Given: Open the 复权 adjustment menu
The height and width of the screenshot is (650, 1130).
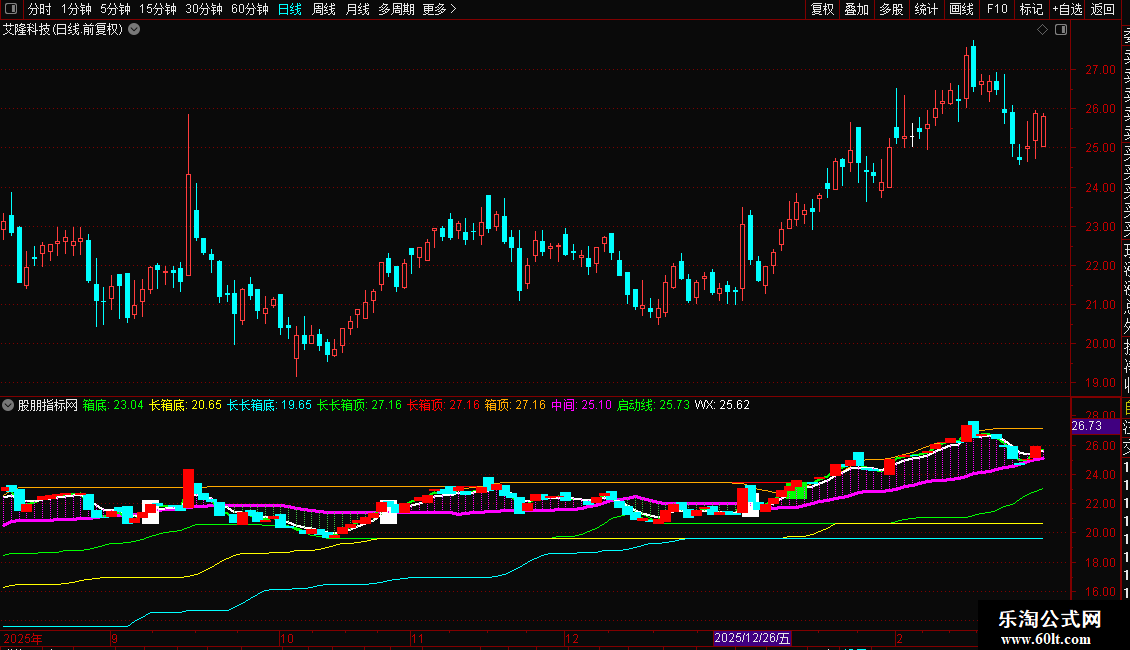Looking at the screenshot, I should (x=822, y=9).
